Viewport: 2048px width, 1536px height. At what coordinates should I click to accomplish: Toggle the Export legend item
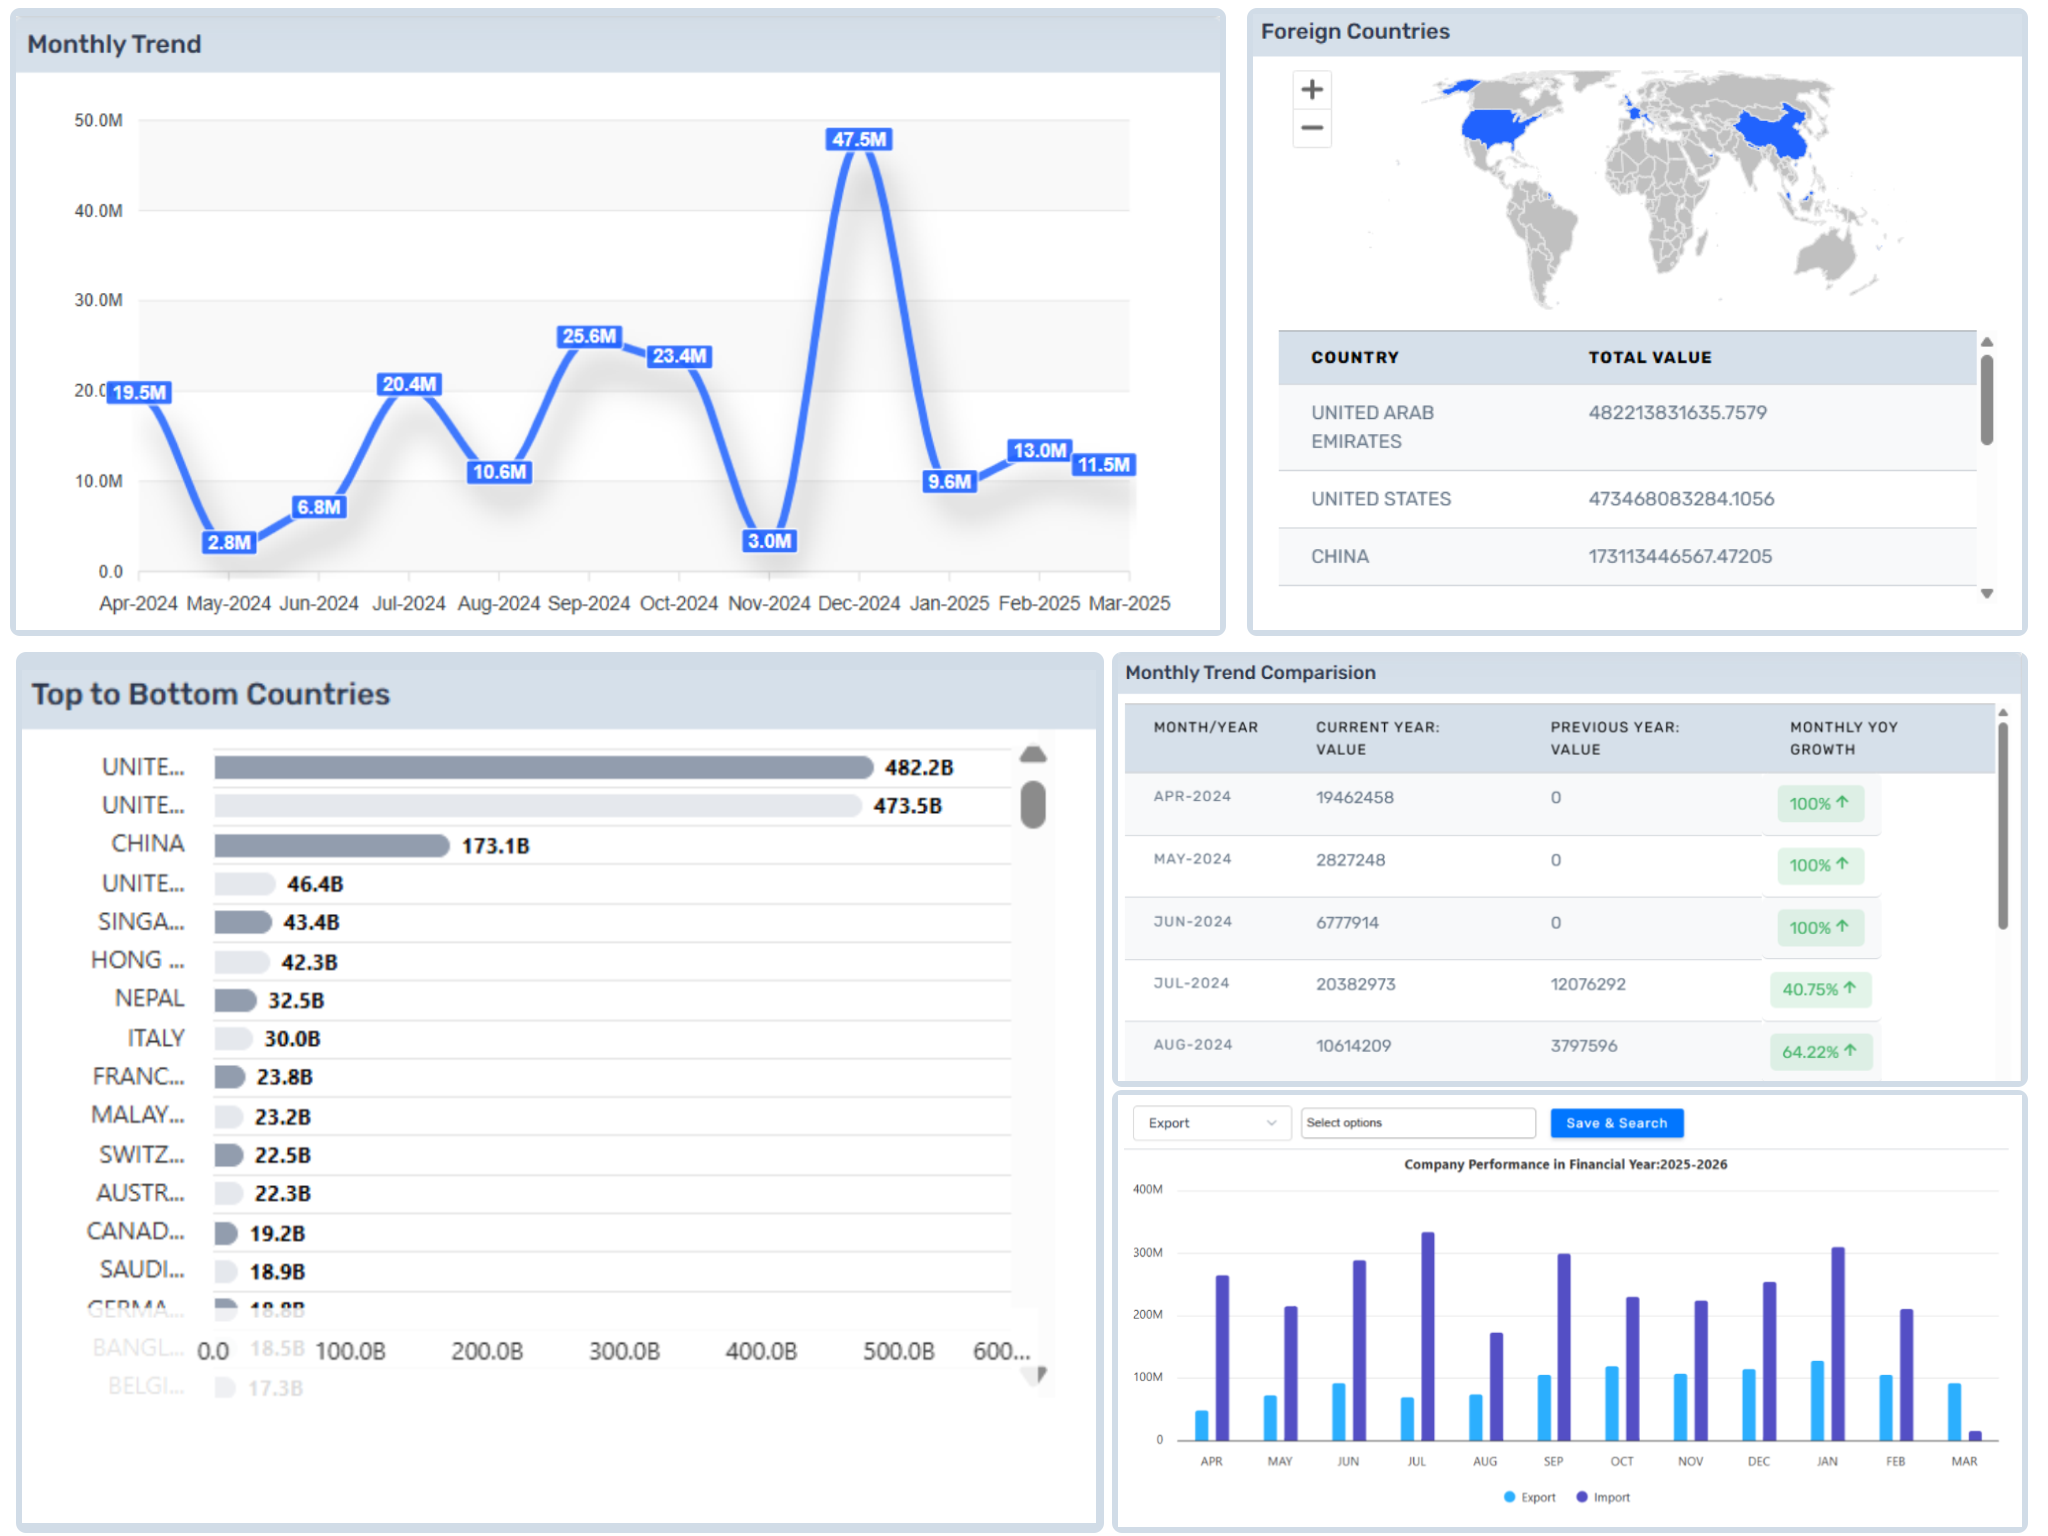(x=1531, y=1497)
